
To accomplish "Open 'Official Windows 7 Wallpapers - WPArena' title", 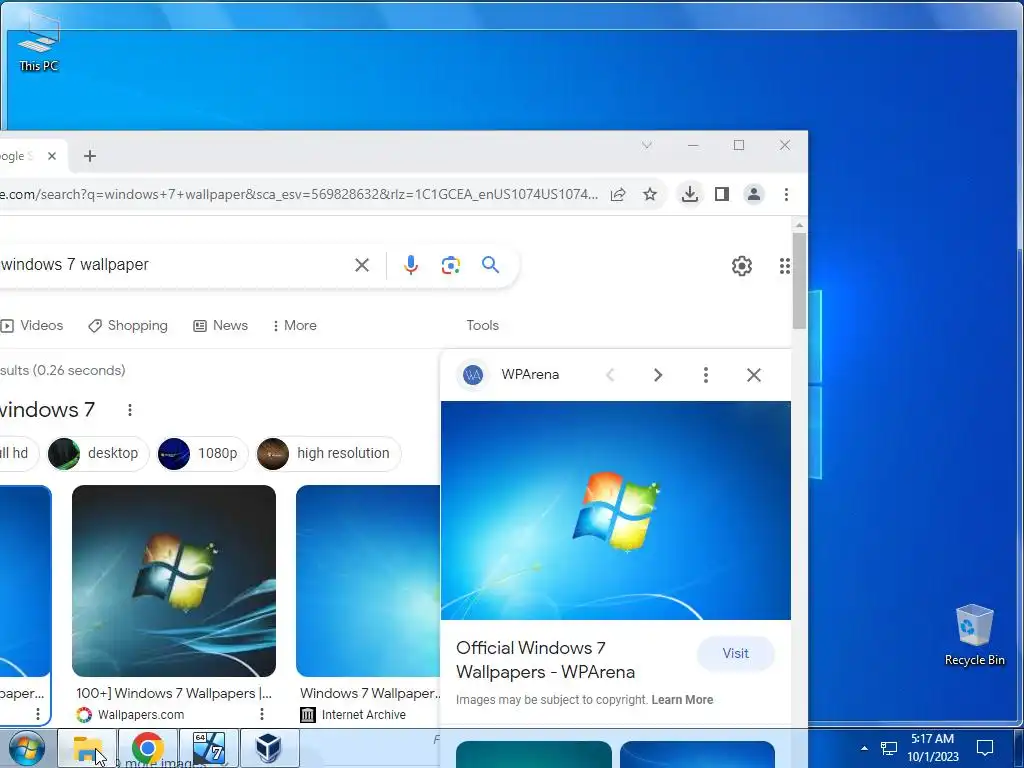I will (x=545, y=660).
